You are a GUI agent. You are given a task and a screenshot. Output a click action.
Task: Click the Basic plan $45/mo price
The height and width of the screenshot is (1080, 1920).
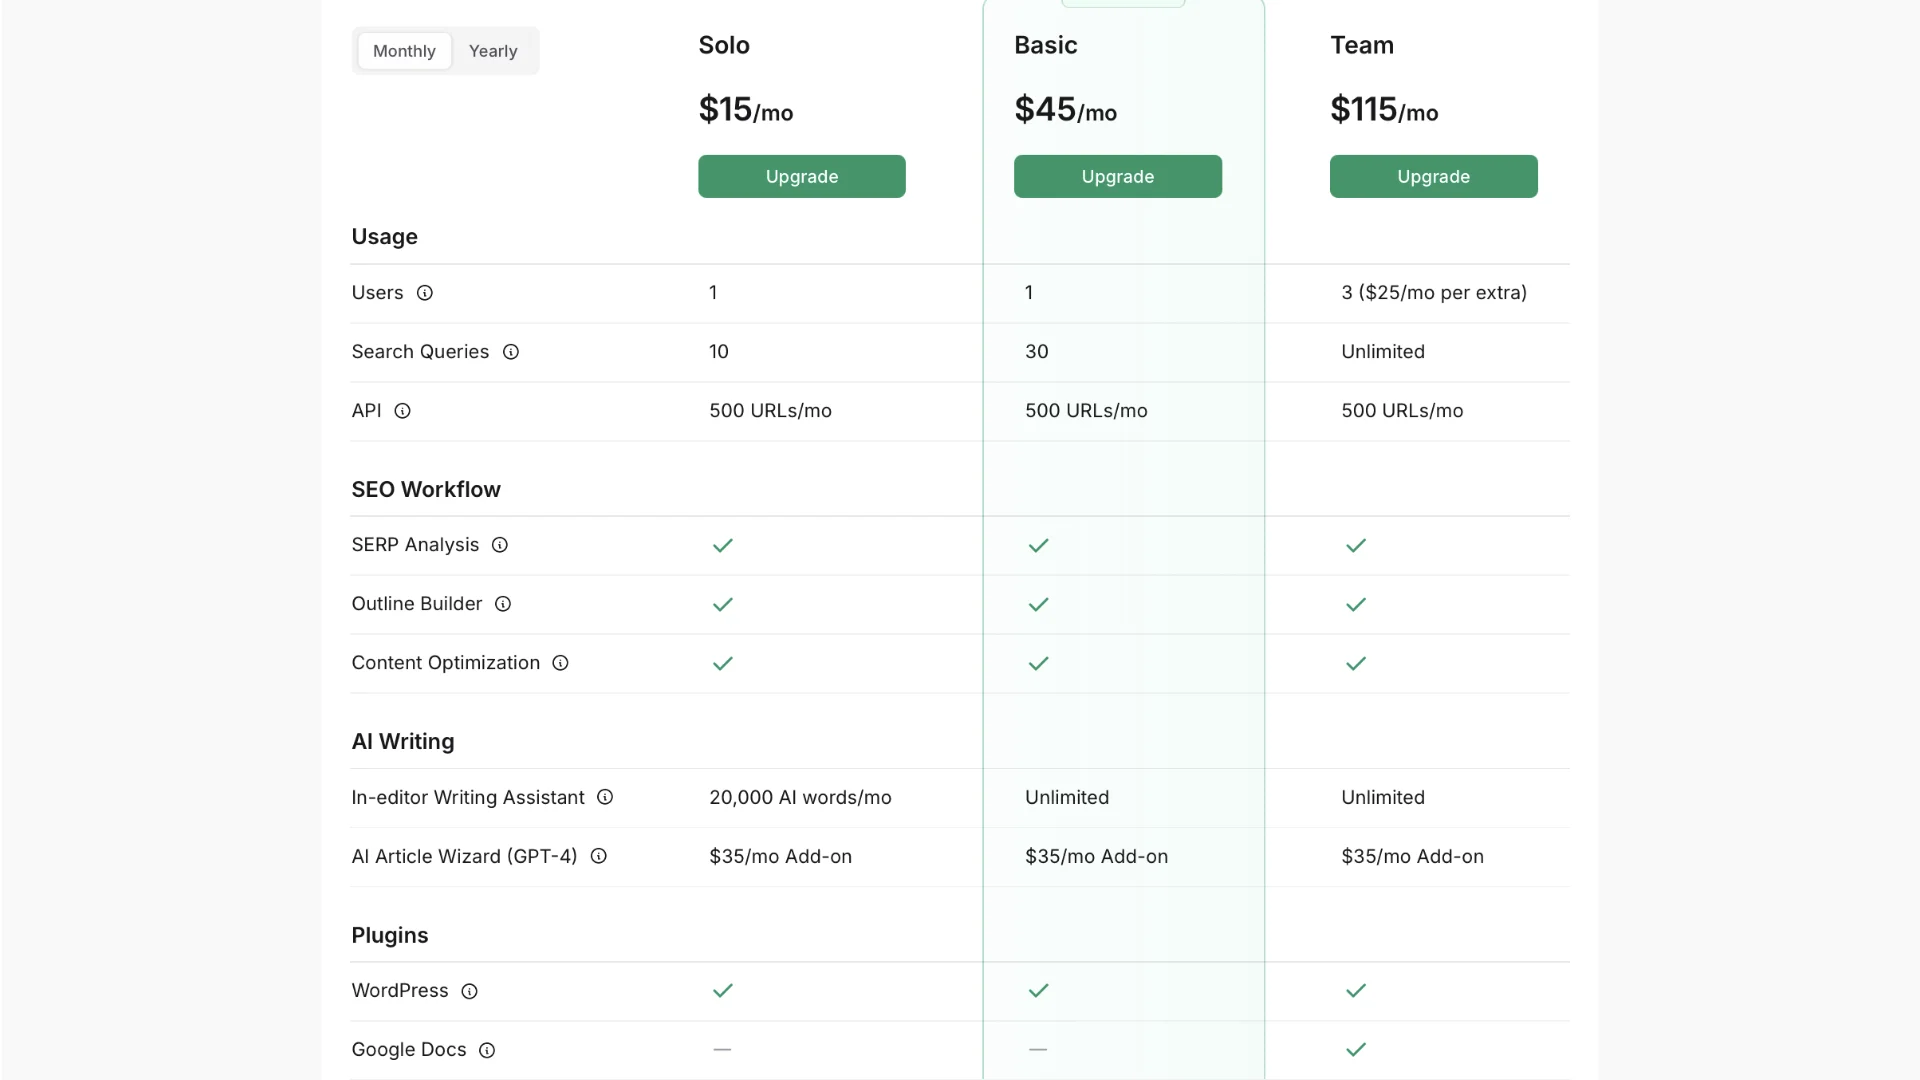click(x=1065, y=109)
